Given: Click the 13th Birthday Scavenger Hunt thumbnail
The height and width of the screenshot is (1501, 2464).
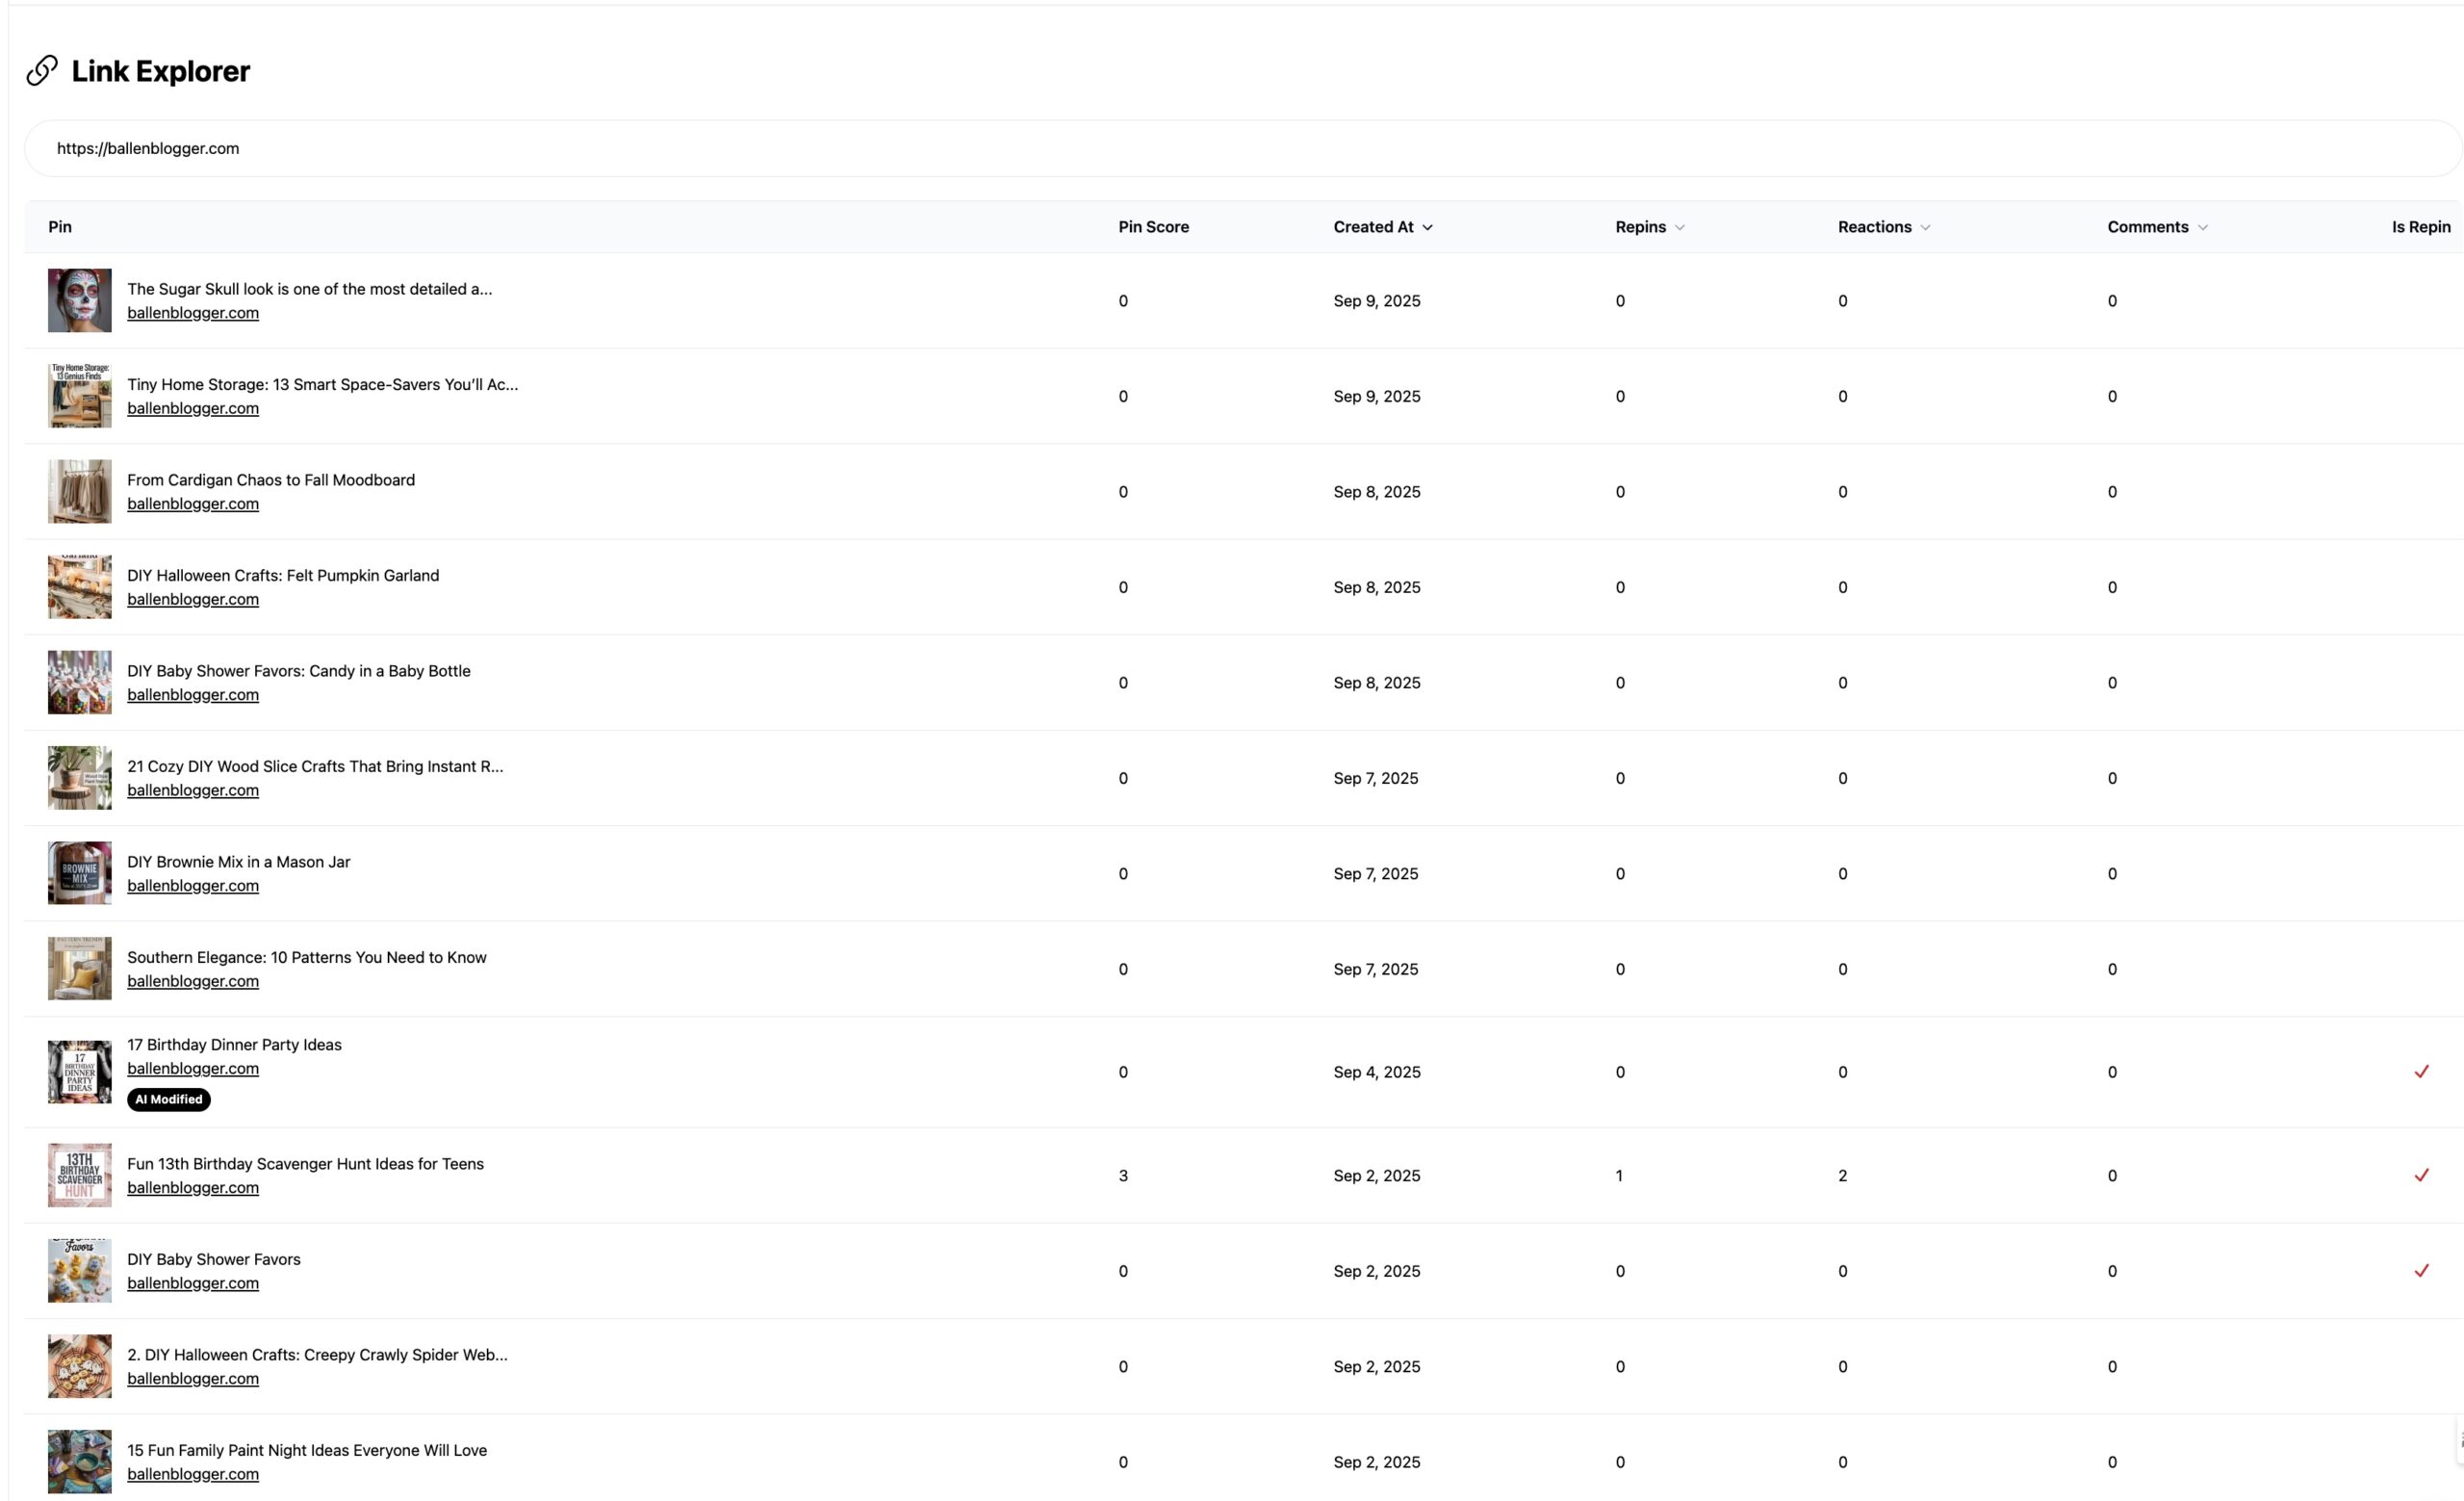Looking at the screenshot, I should point(80,1175).
